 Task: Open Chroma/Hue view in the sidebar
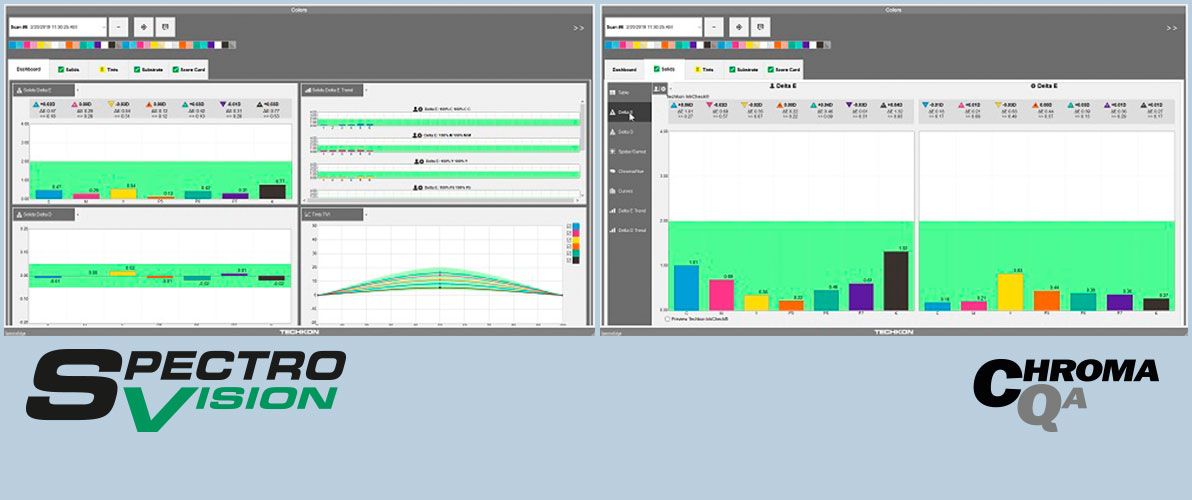tap(629, 172)
